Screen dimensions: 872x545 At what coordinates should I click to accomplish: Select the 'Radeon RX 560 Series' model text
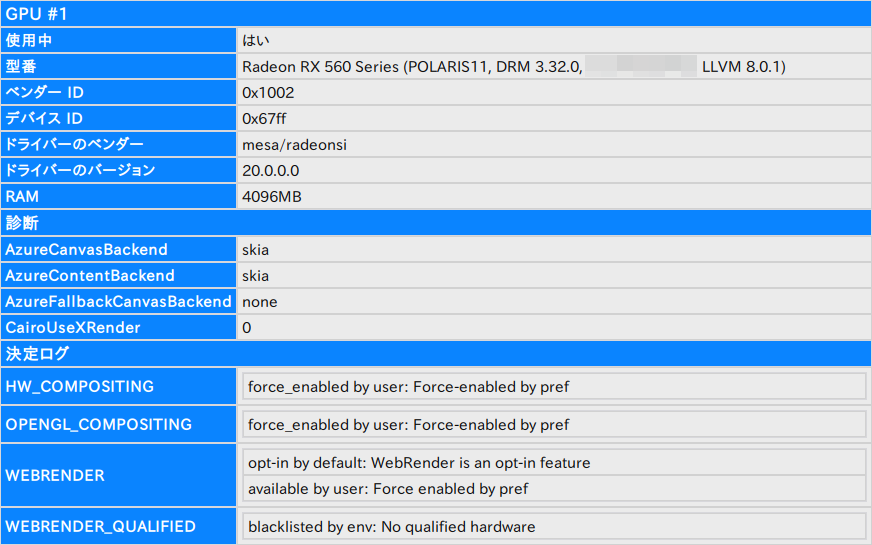pyautogui.click(x=320, y=67)
